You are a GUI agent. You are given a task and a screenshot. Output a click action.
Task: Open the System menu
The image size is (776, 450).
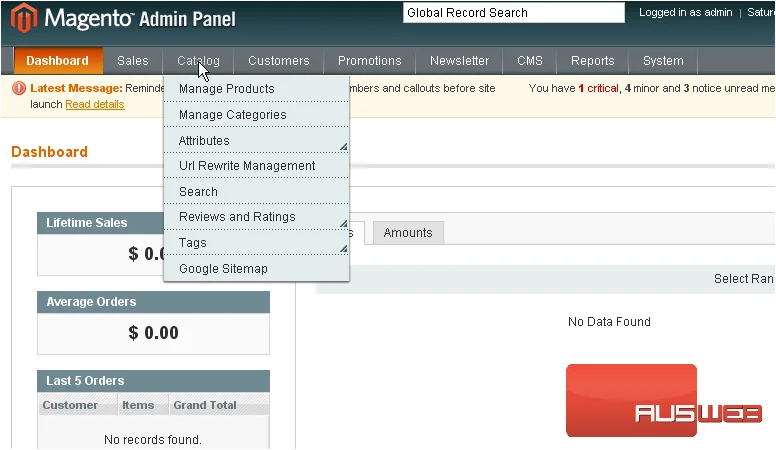tap(663, 61)
